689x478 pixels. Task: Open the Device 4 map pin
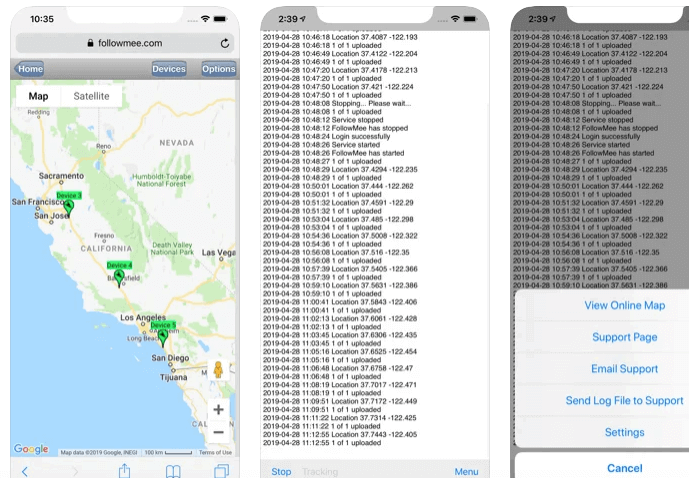click(119, 278)
